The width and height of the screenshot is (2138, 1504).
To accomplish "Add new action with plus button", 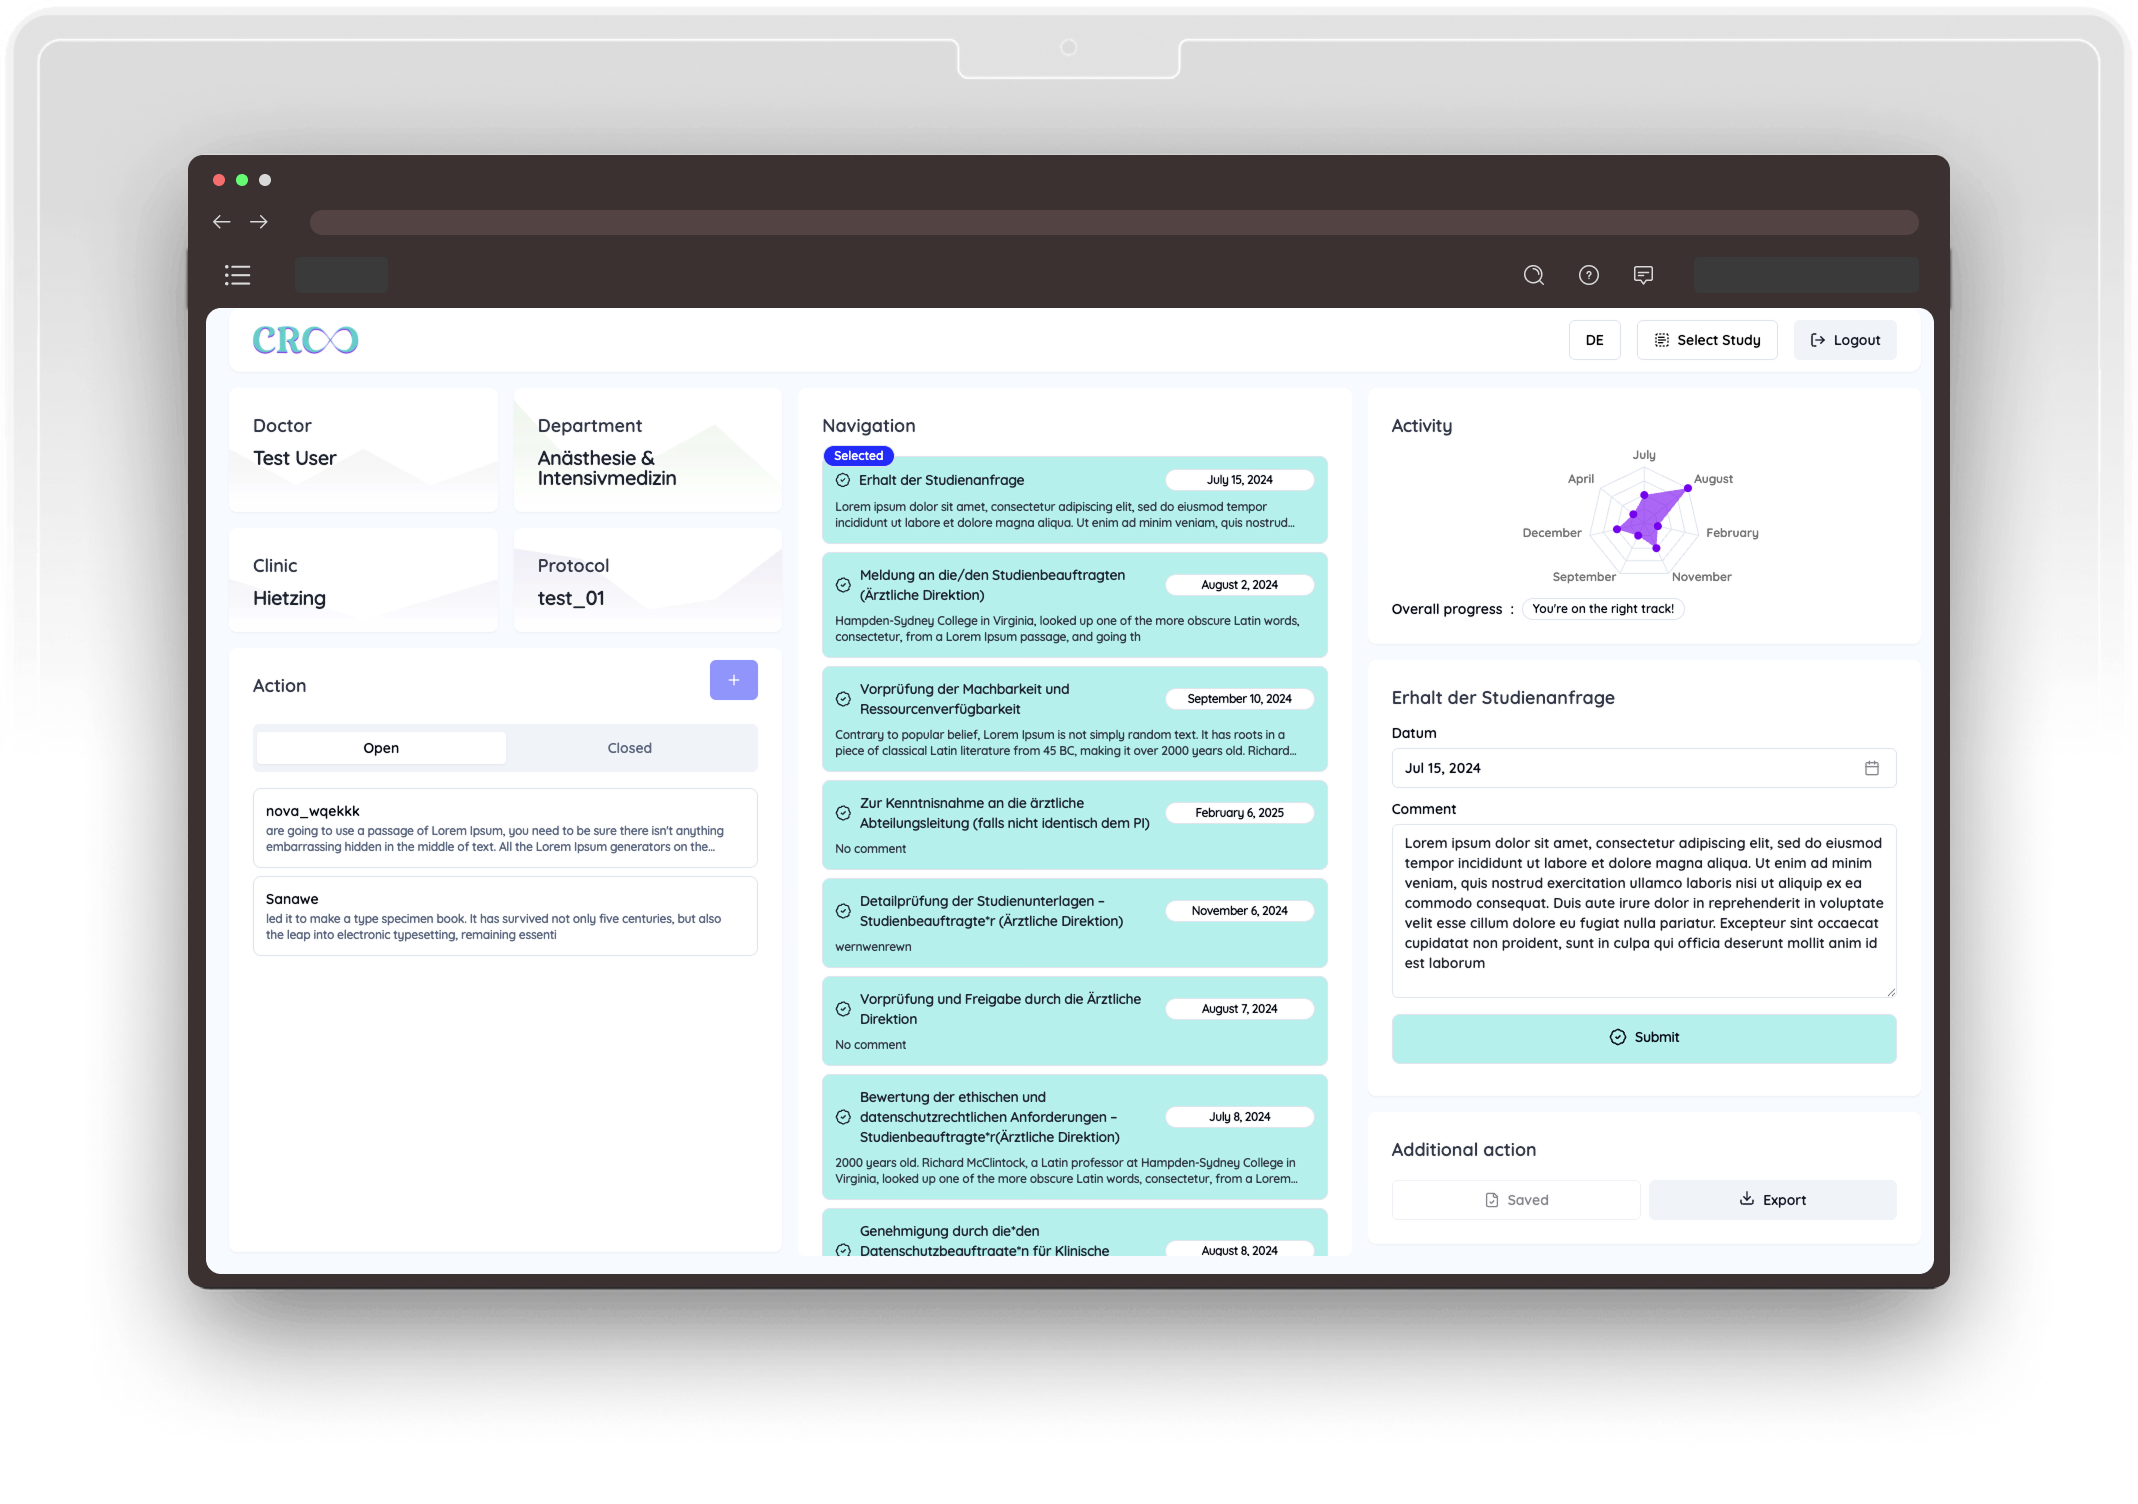I will coord(733,680).
